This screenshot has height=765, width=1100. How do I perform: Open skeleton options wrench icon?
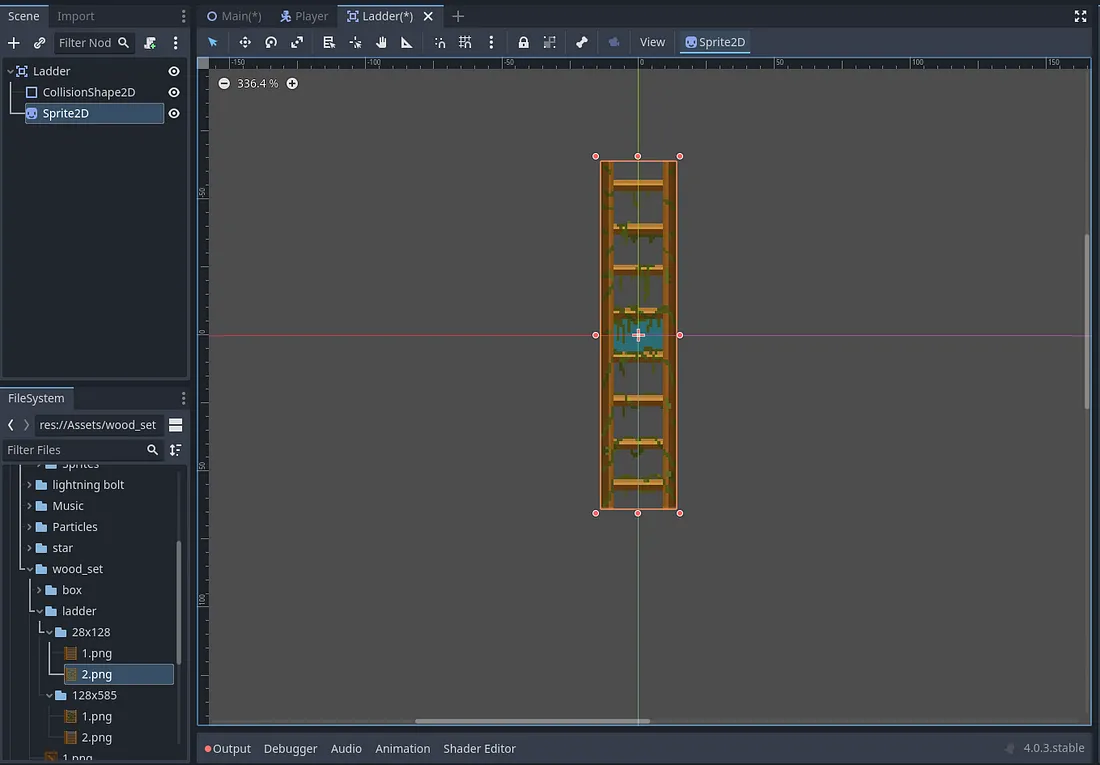click(x=582, y=42)
